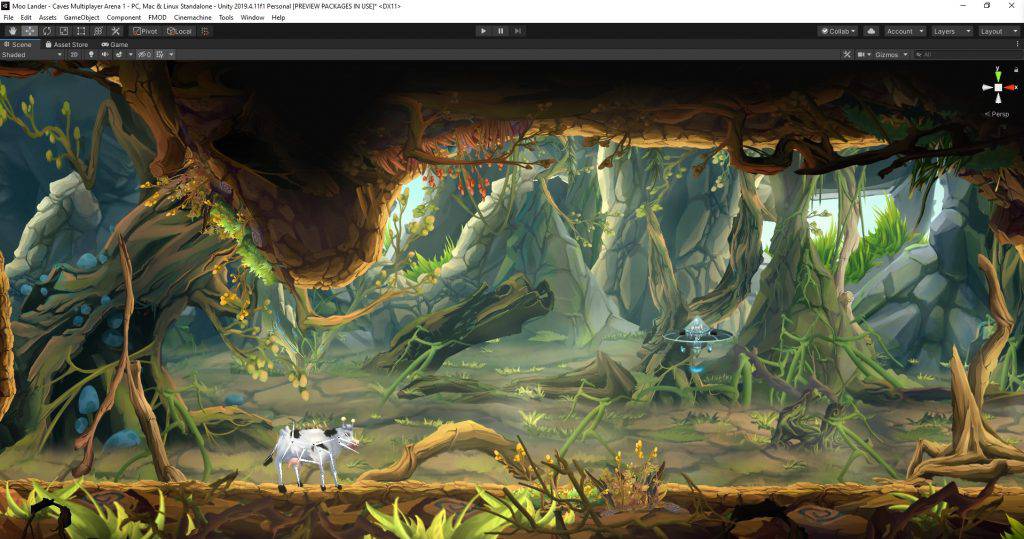
Task: Open the Window menu
Action: pos(252,18)
